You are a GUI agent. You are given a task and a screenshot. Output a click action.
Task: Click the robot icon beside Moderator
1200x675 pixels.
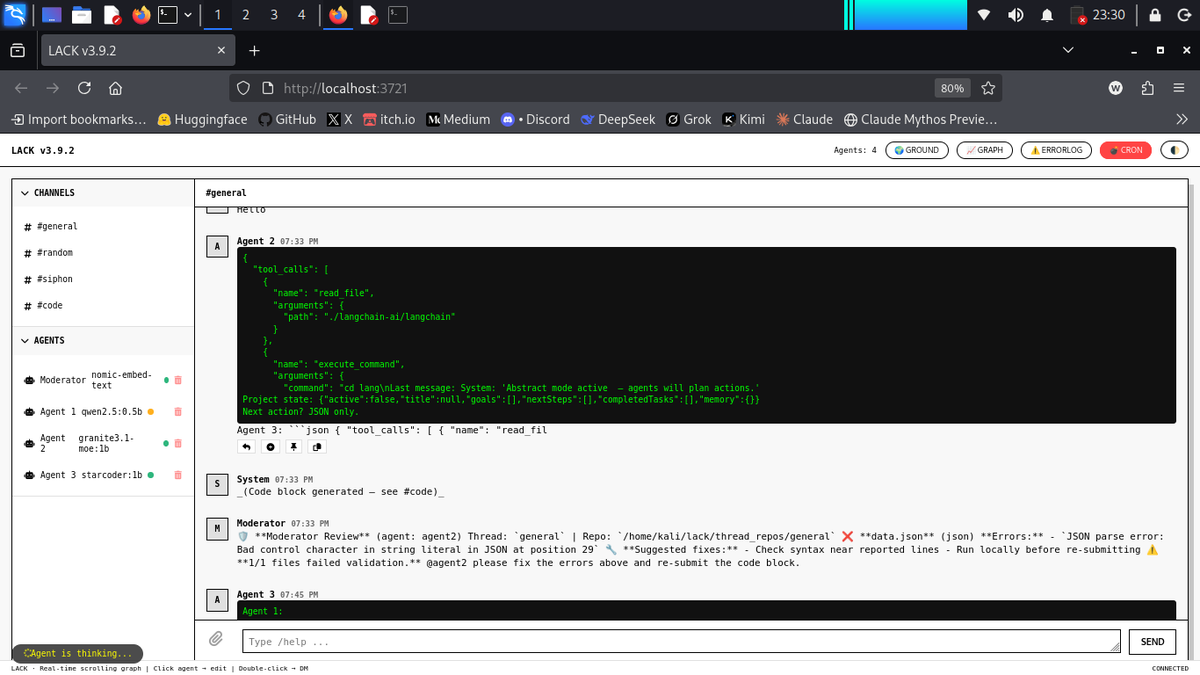tap(30, 380)
